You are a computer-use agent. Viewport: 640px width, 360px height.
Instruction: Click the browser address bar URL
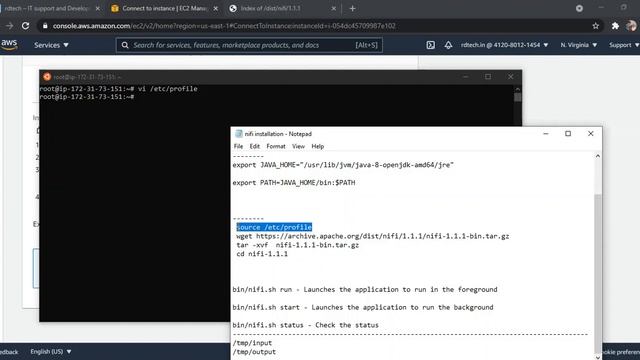[x=224, y=26]
